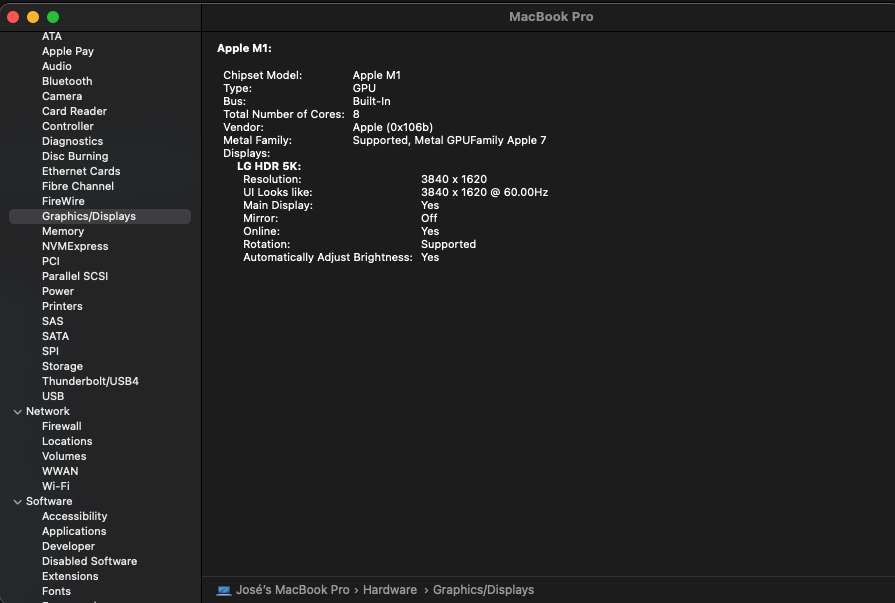Screen dimensions: 895x603
Task: Close the window with the red button
Action: (13, 17)
